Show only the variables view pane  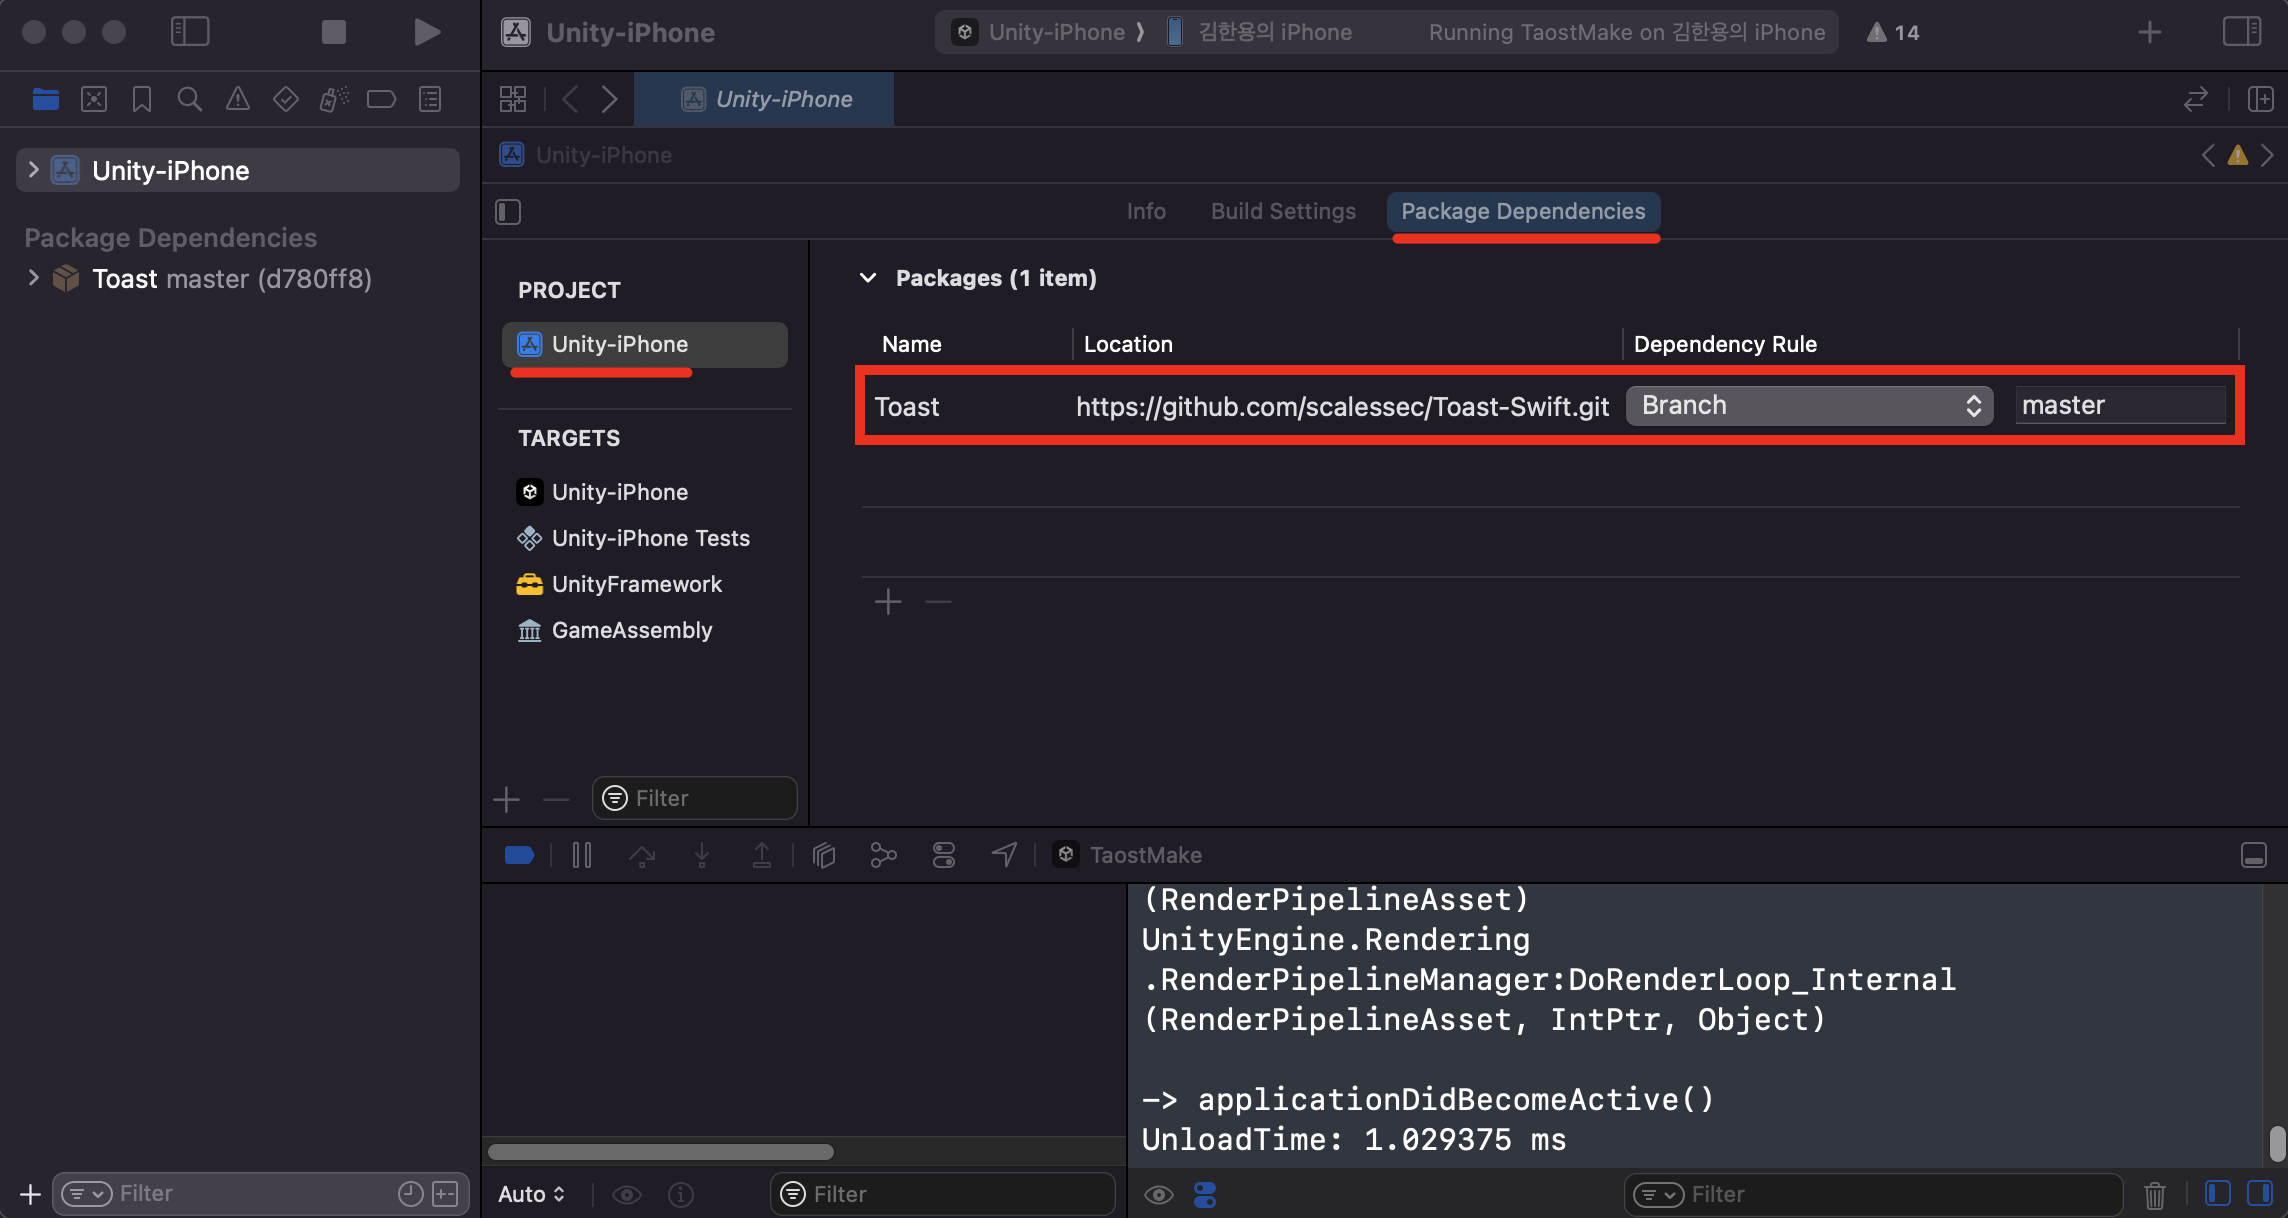click(x=2217, y=1194)
